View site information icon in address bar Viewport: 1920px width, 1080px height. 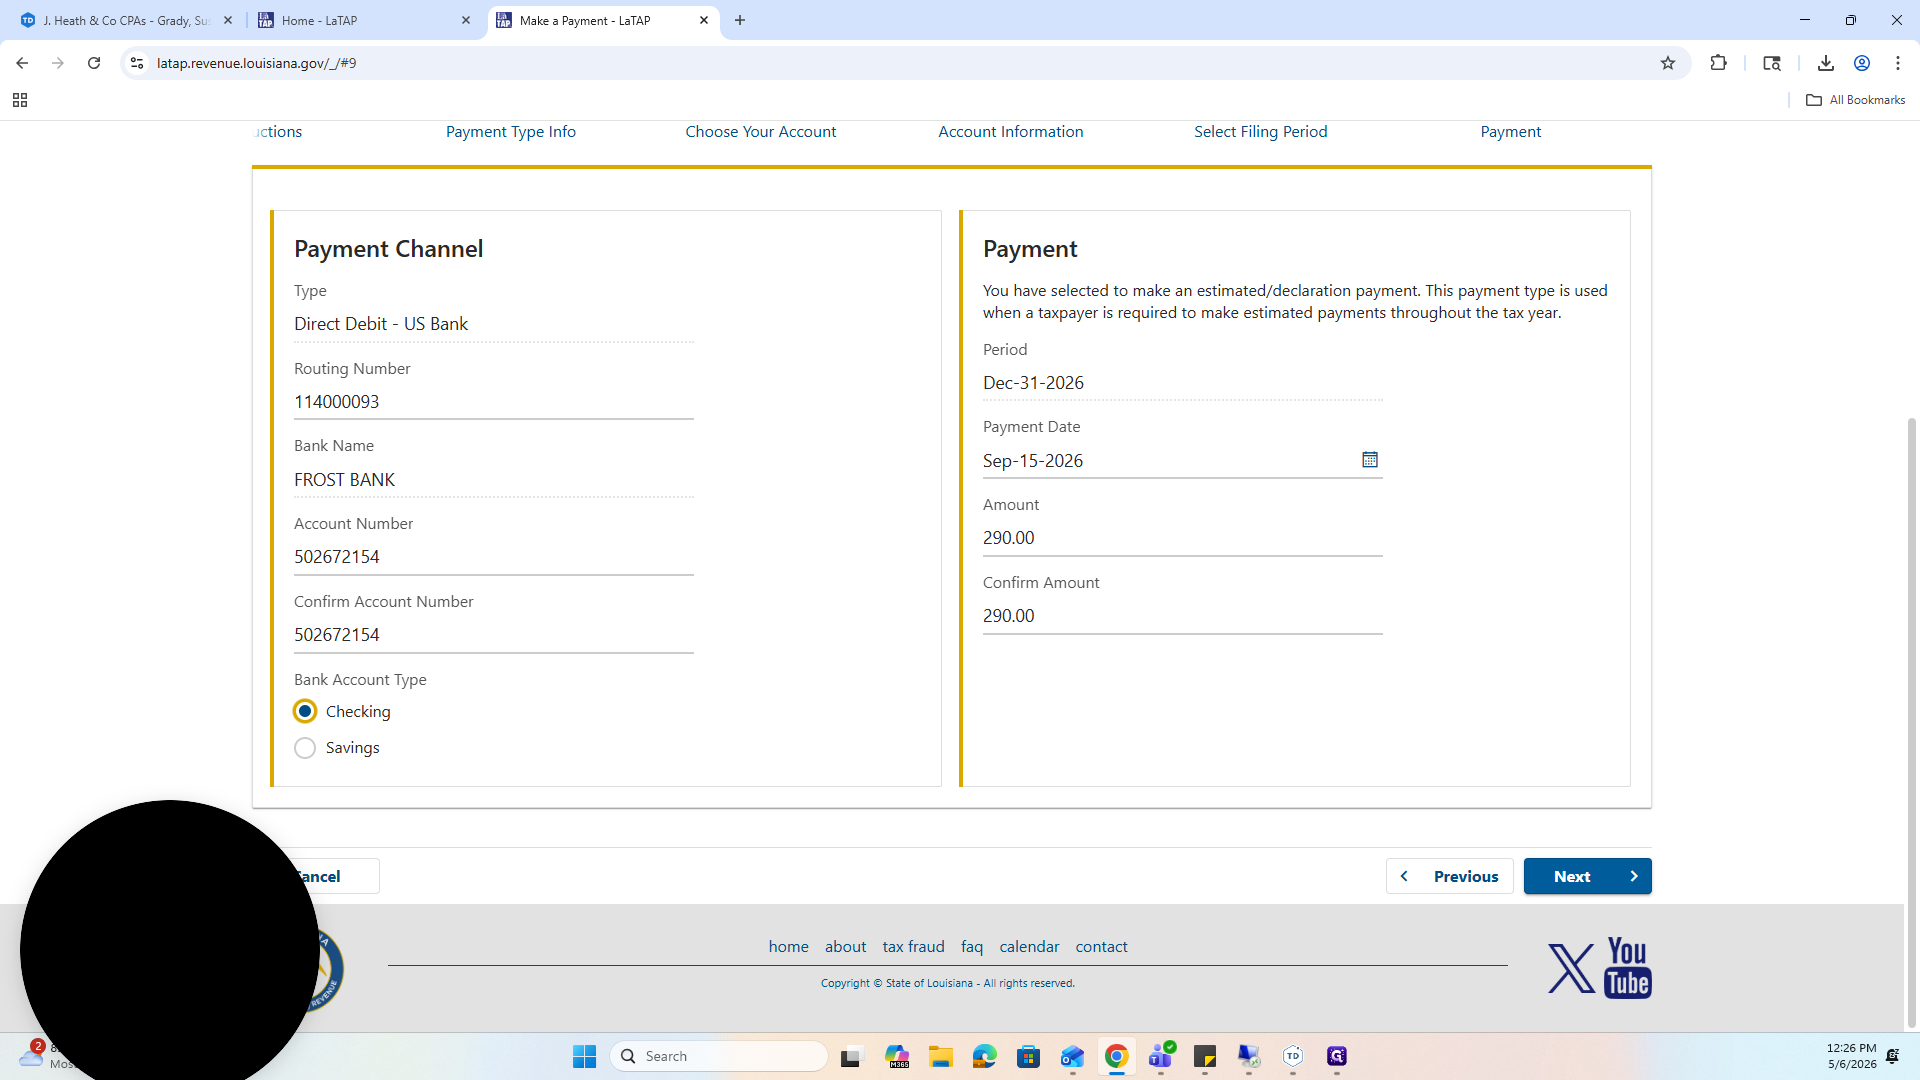(137, 63)
